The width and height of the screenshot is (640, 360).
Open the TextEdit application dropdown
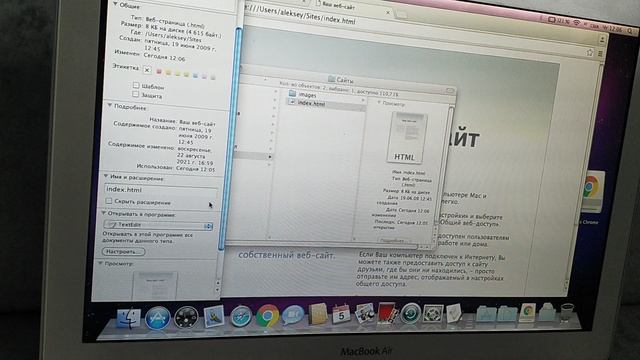[158, 225]
